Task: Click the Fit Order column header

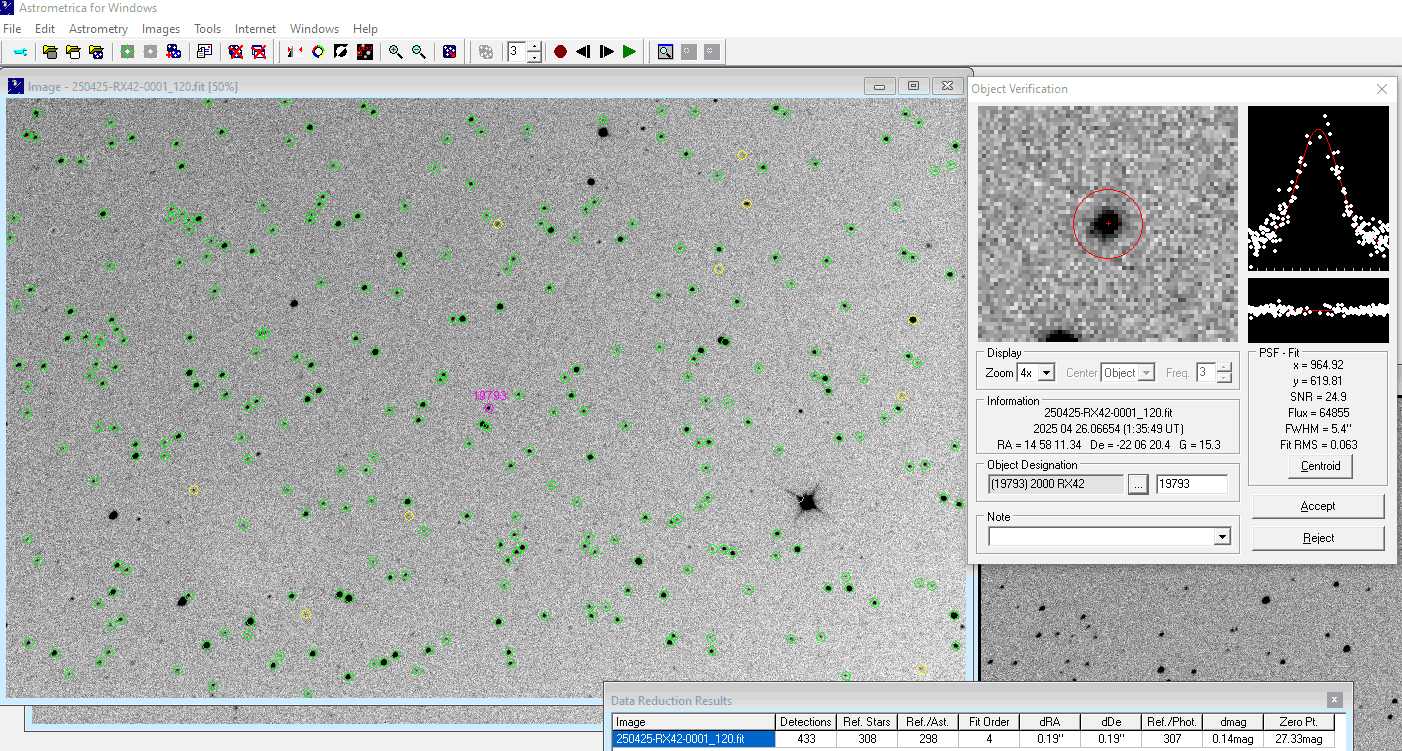Action: (x=989, y=722)
